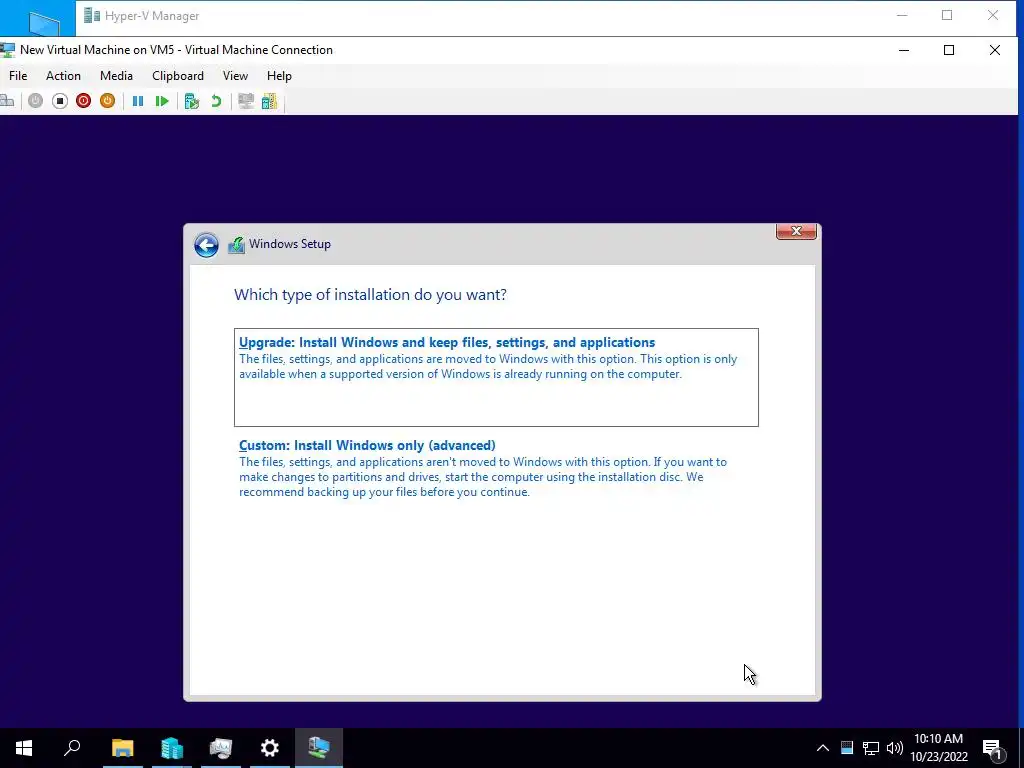Viewport: 1024px width, 768px height.
Task: Open the Clipboard menu
Action: click(x=178, y=76)
